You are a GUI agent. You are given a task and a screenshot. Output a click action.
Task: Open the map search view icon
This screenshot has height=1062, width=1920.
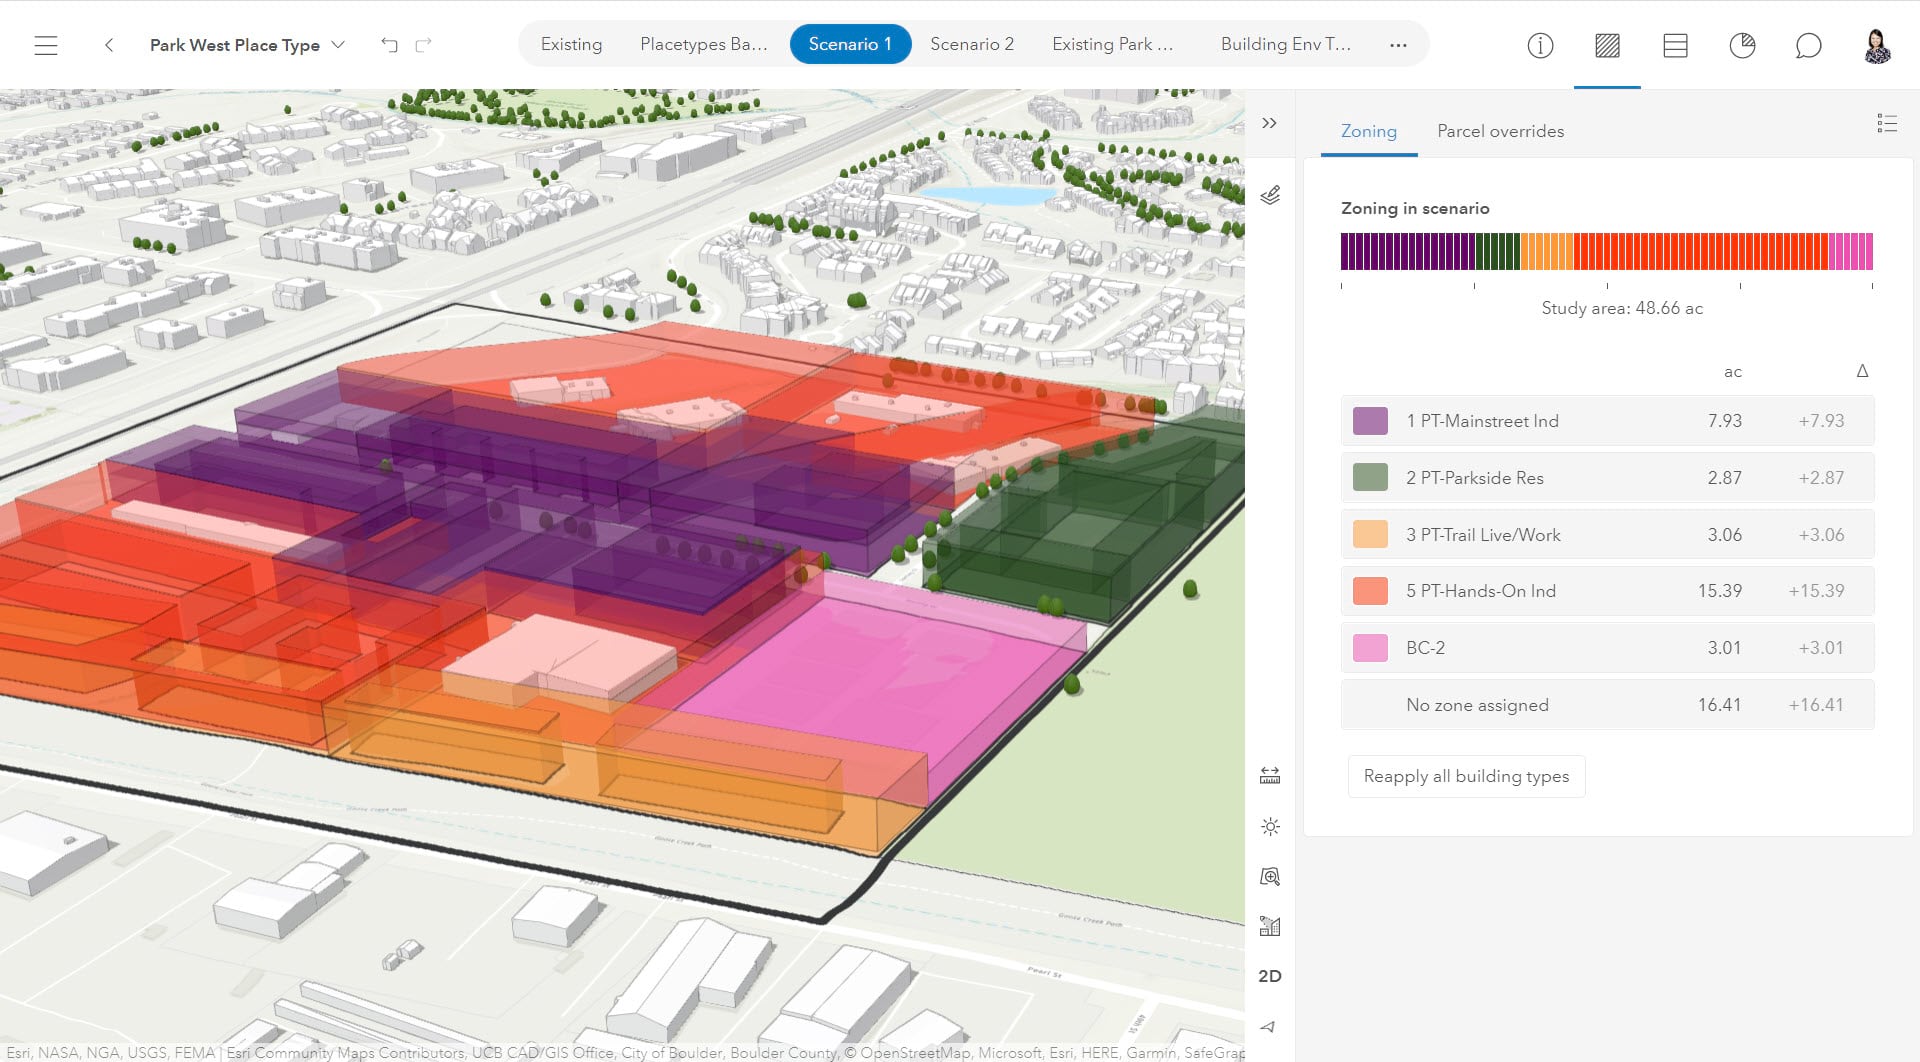point(1270,877)
